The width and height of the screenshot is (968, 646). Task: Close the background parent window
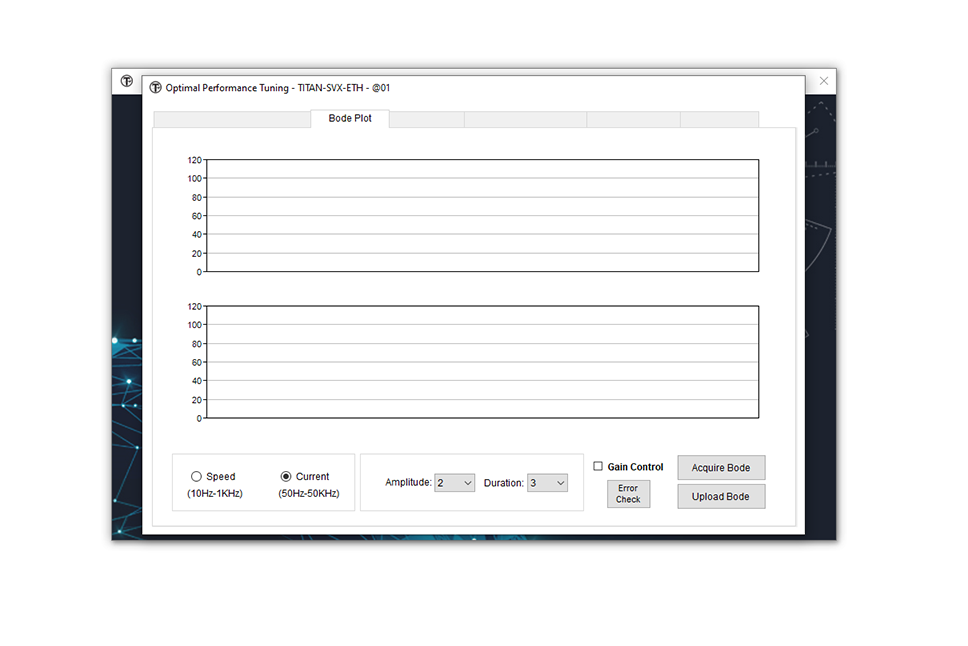(823, 81)
